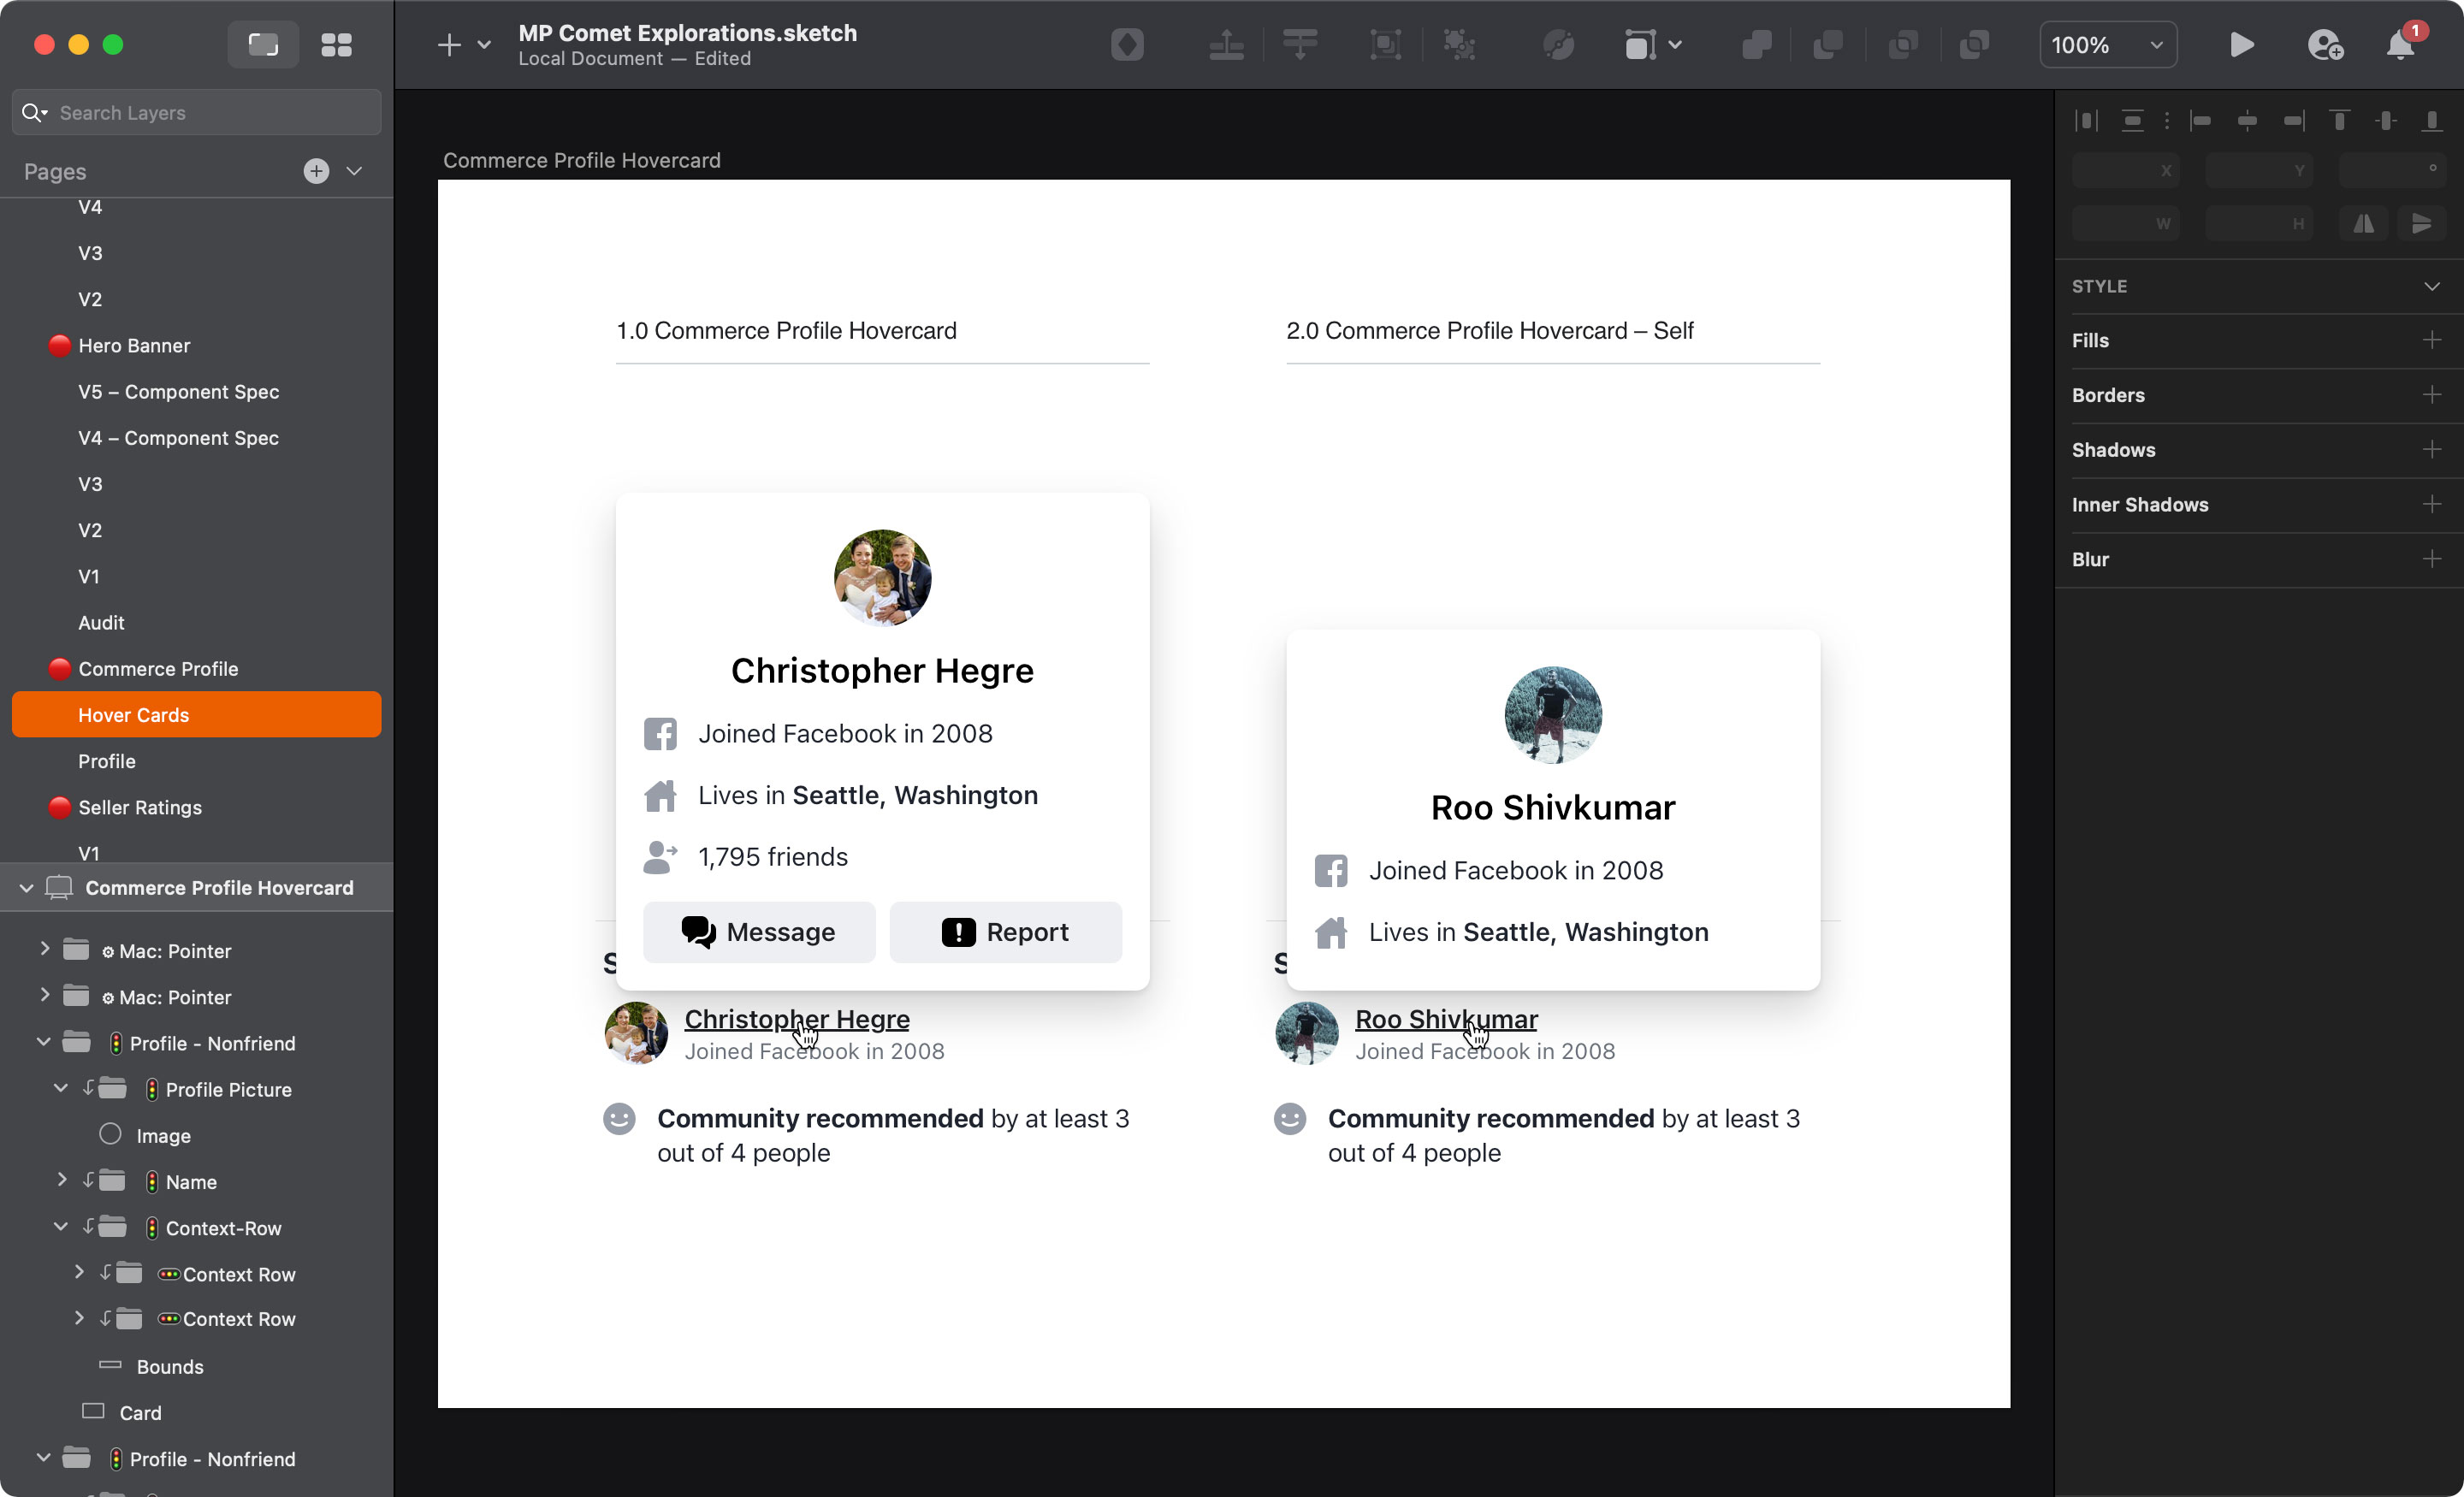Image resolution: width=2464 pixels, height=1497 pixels.
Task: Collapse the Commerce Profile Hovercard artboard layer
Action: tap(24, 887)
